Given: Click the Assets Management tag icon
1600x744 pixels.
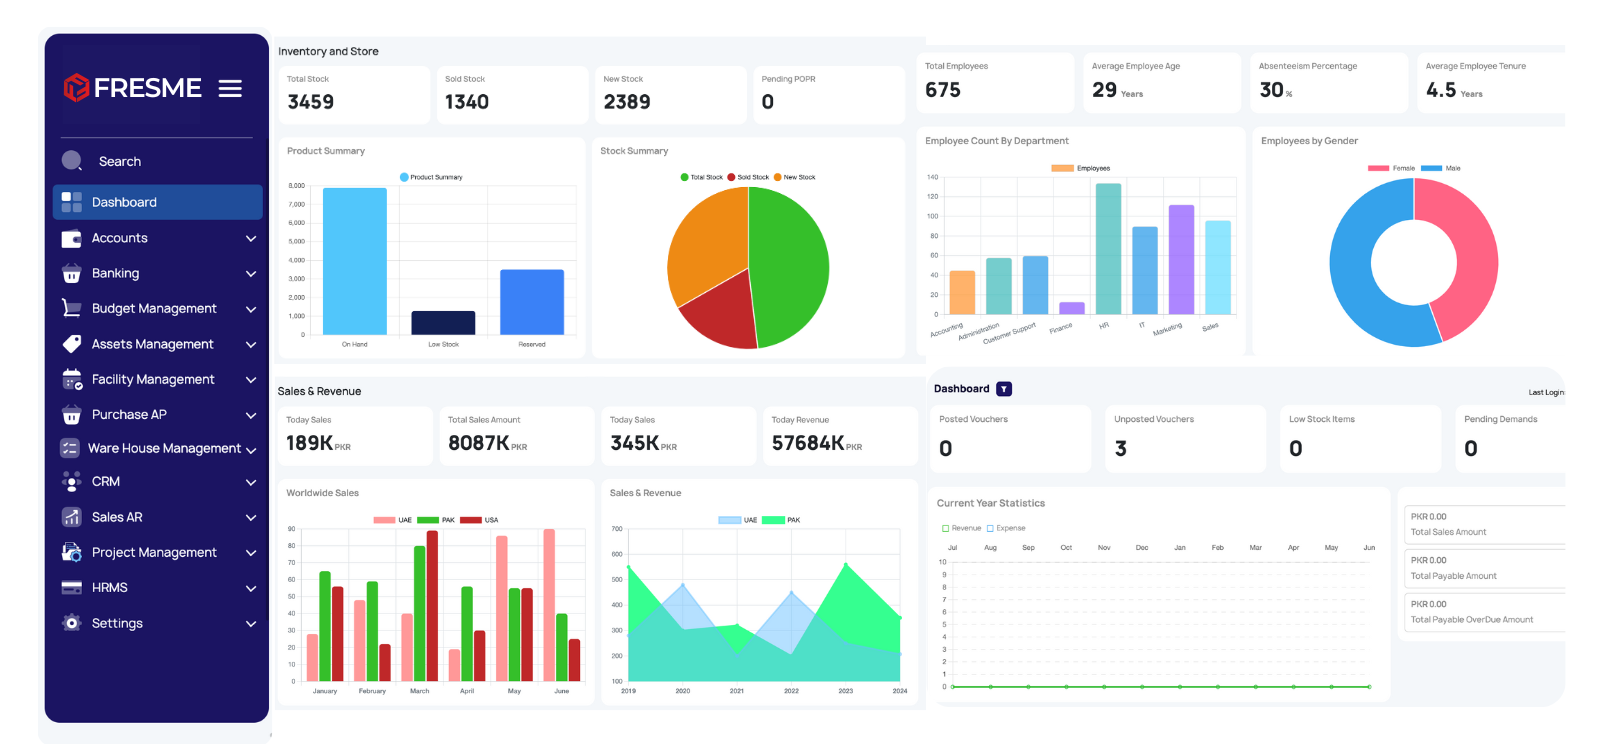Looking at the screenshot, I should [72, 344].
